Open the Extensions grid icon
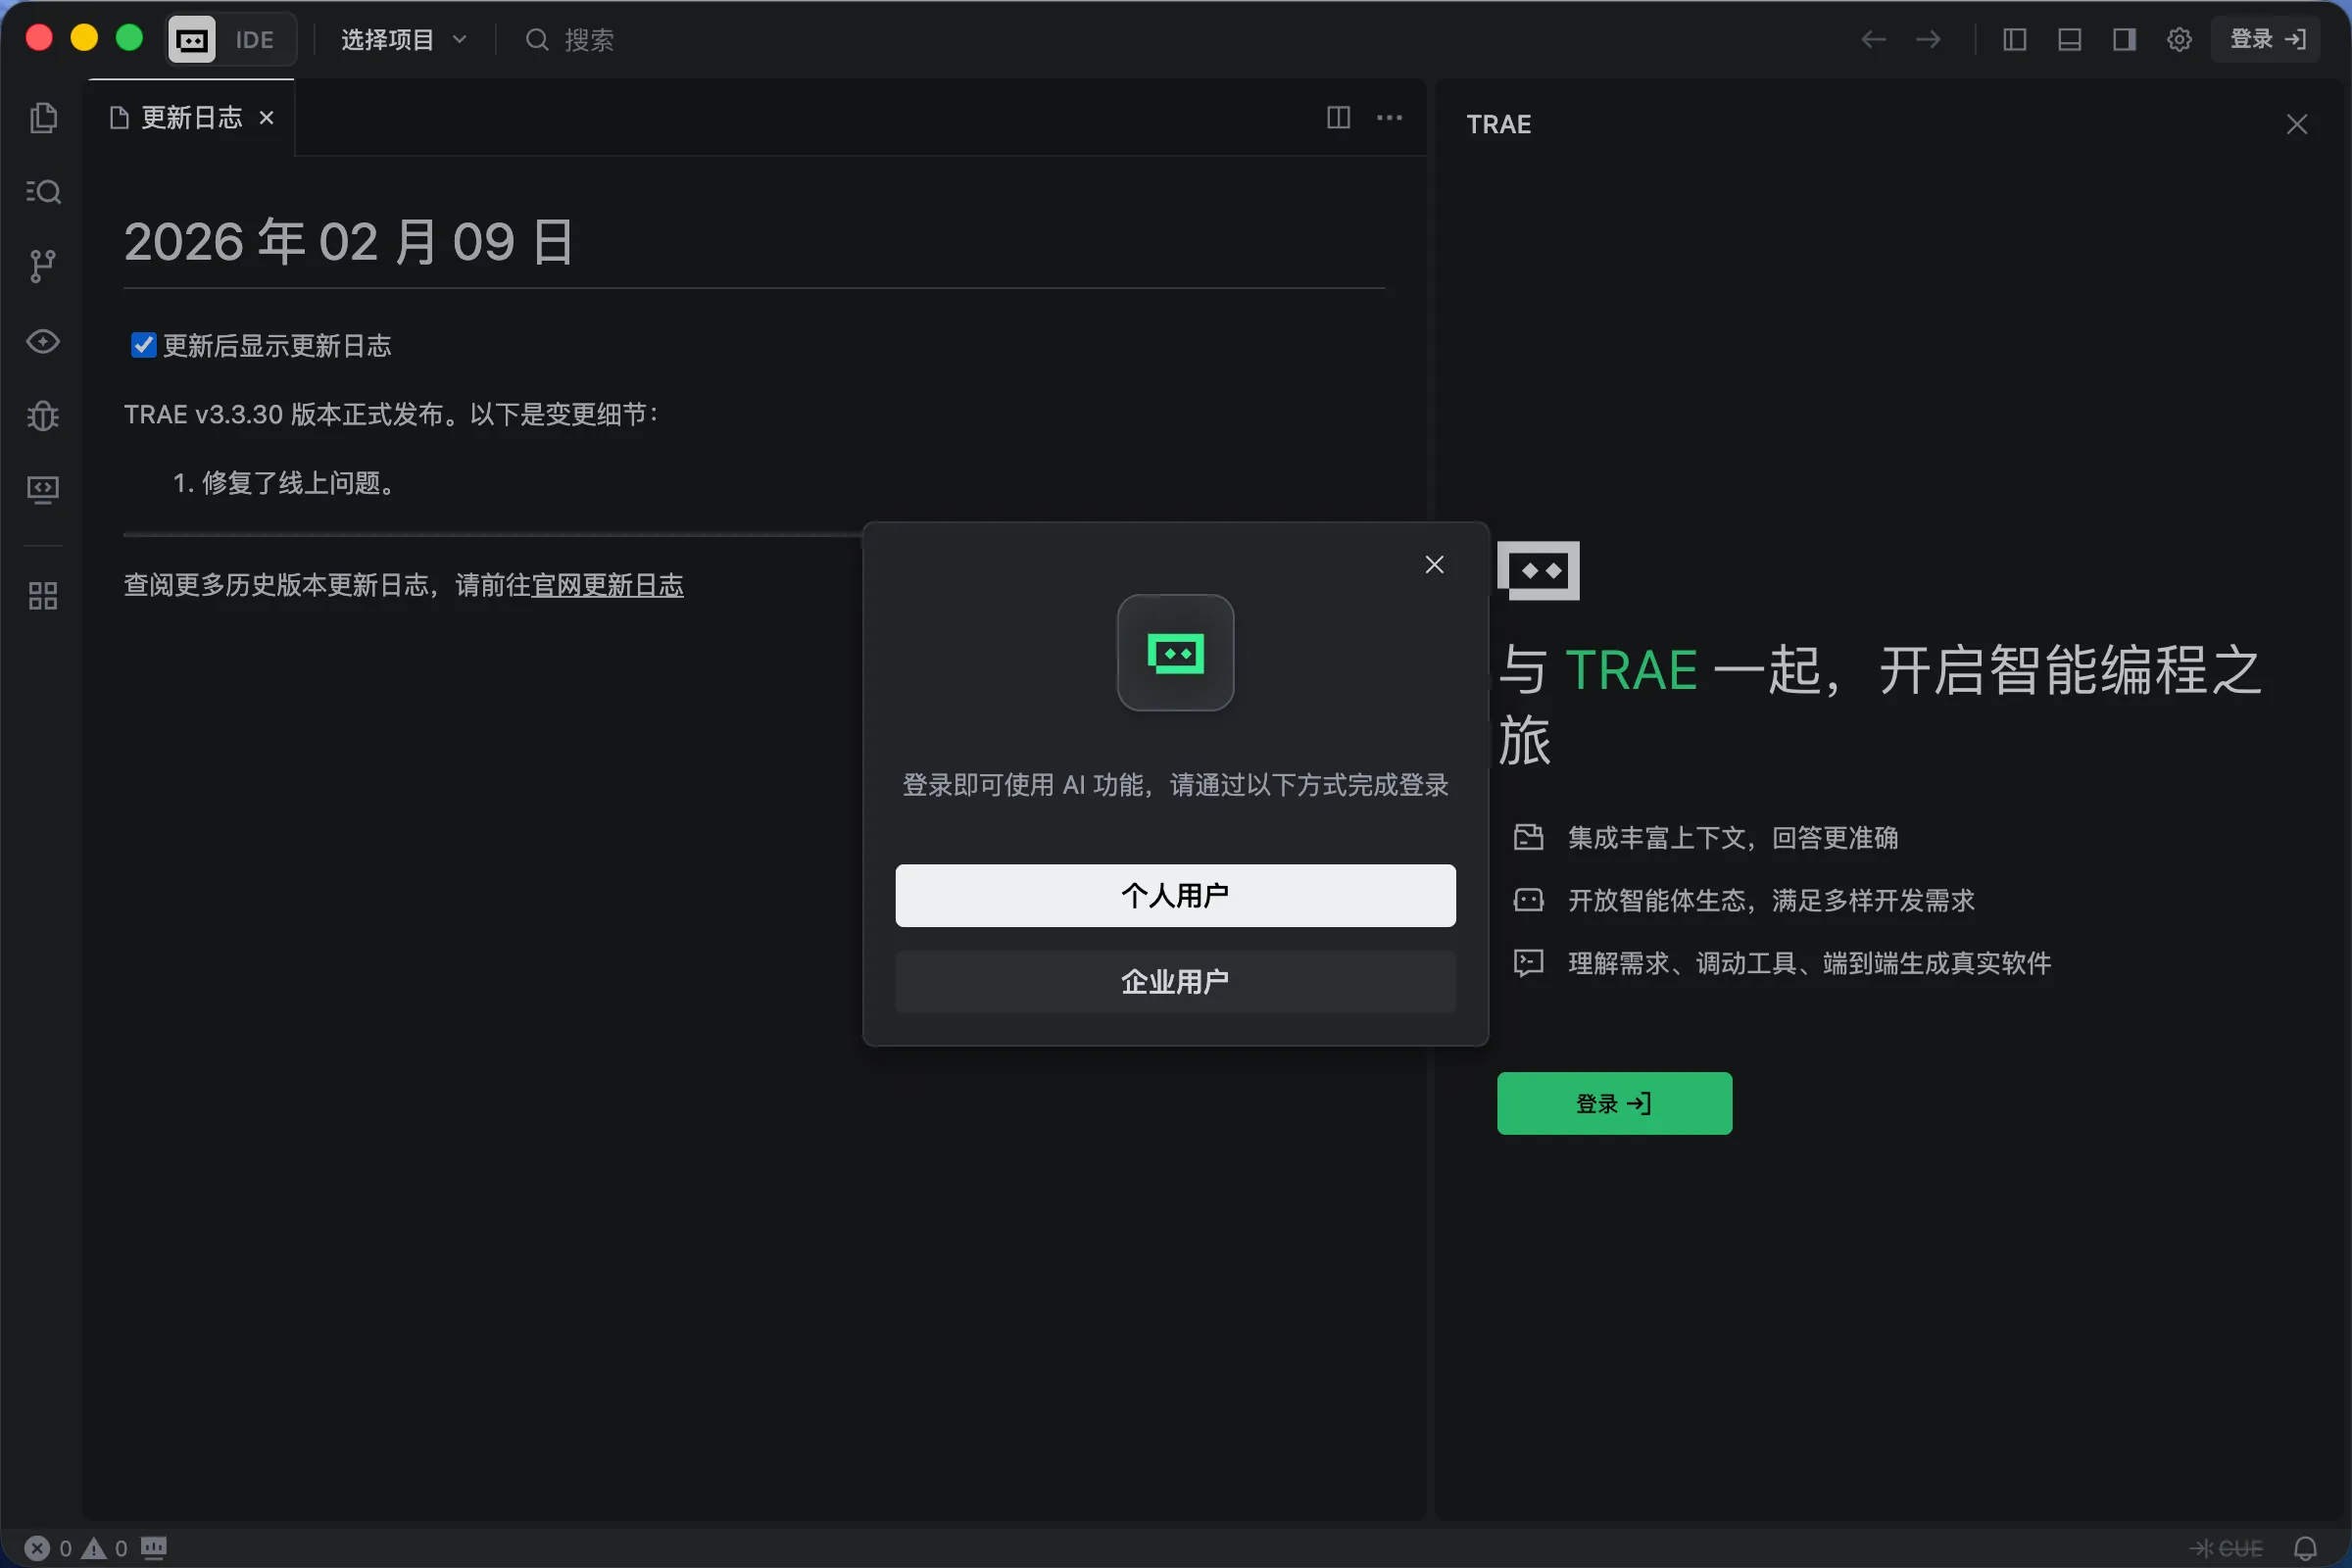The height and width of the screenshot is (1568, 2352). tap(43, 596)
